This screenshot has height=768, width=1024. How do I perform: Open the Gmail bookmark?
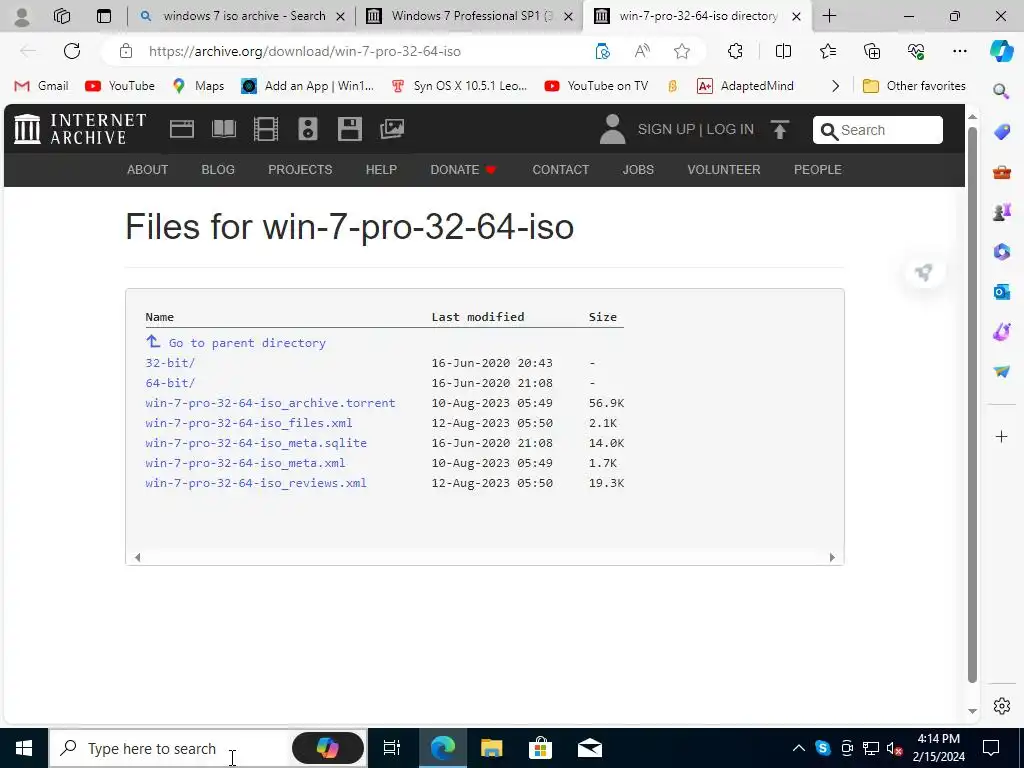tap(41, 86)
